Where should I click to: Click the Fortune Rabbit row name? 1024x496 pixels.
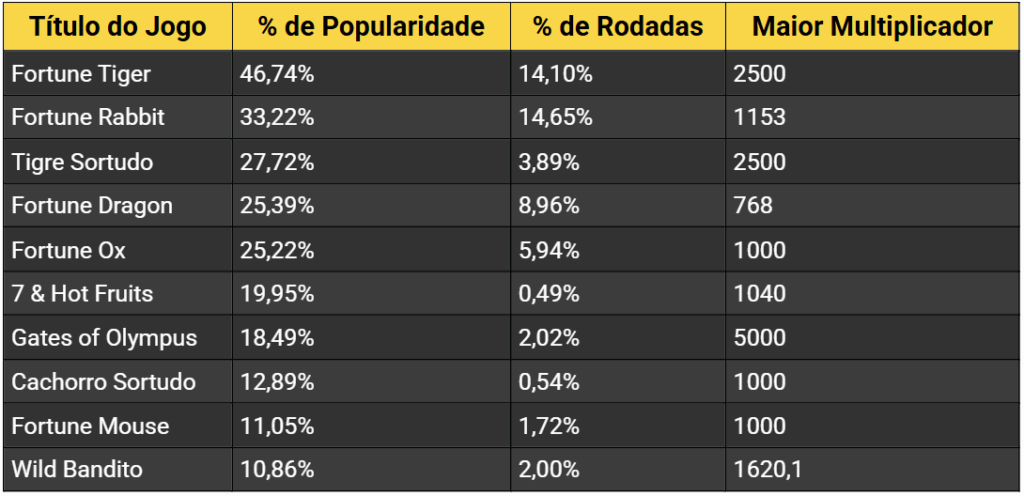(88, 117)
